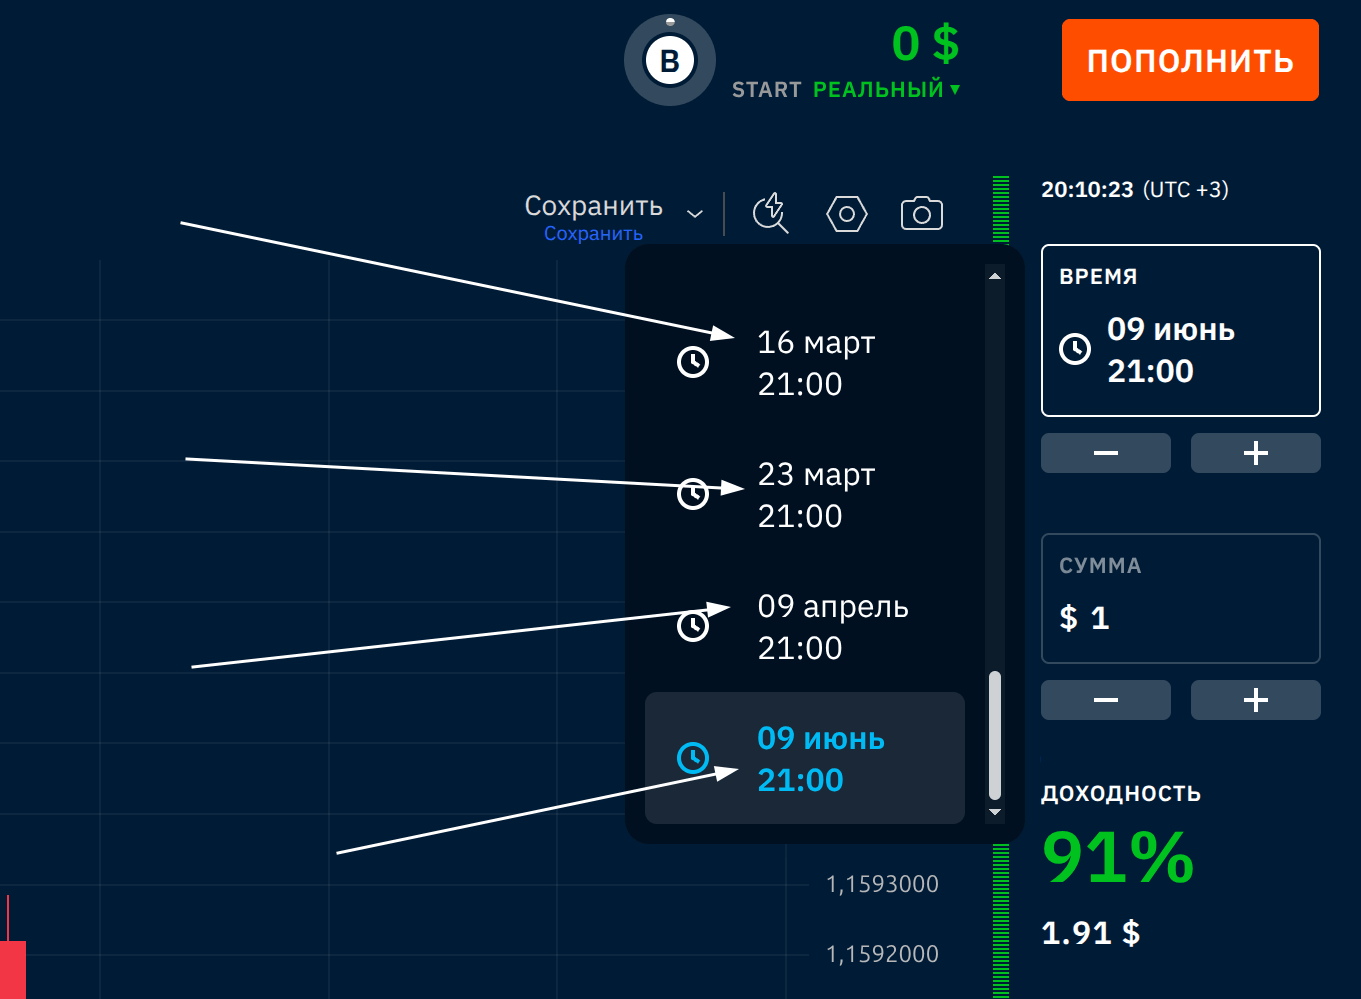Open the hexagon chart settings icon

[846, 214]
